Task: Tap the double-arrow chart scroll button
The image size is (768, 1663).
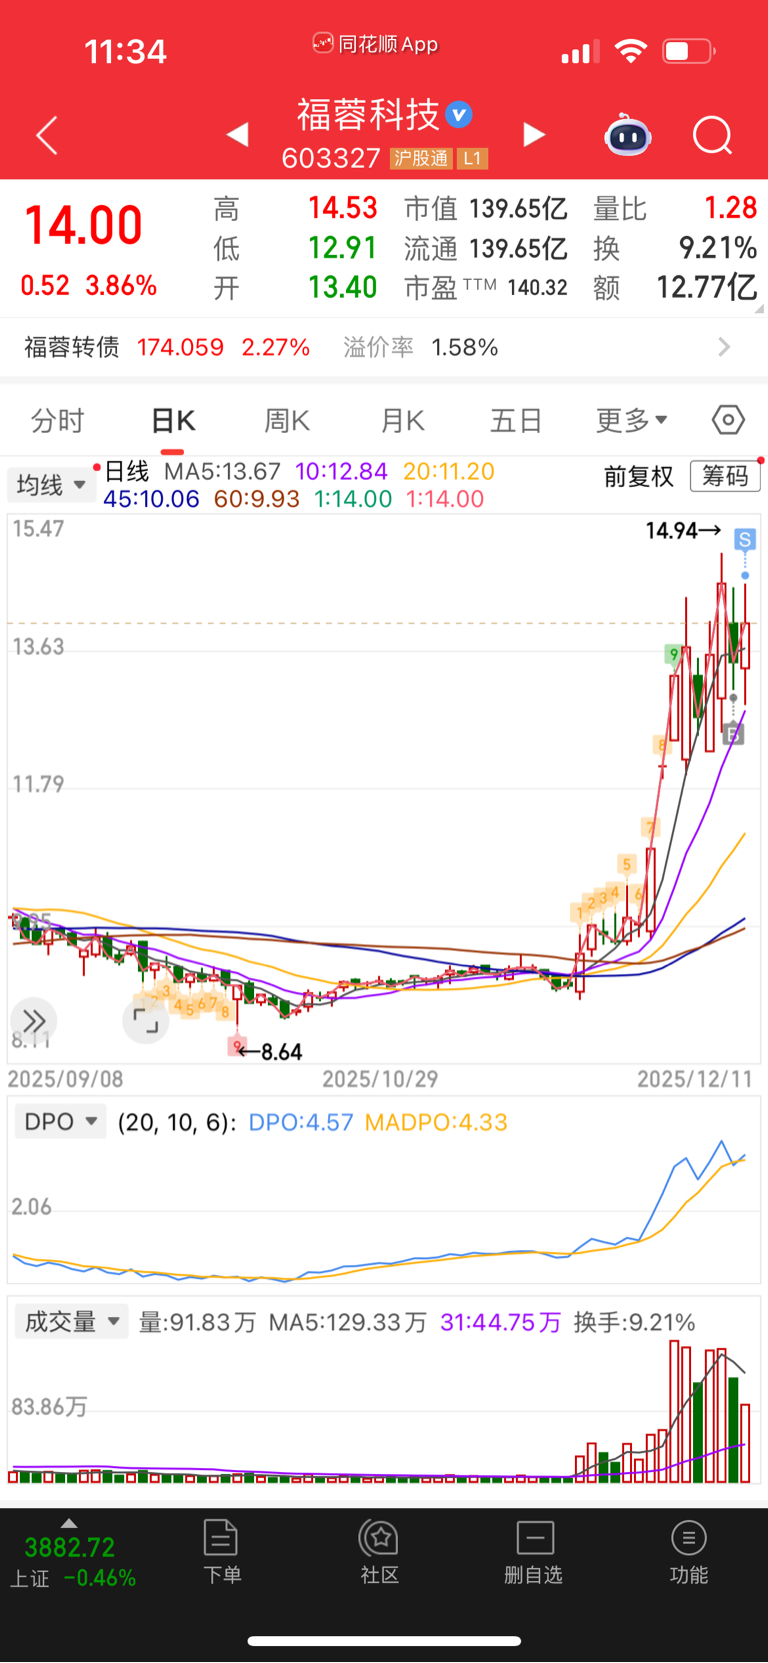Action: (34, 1021)
